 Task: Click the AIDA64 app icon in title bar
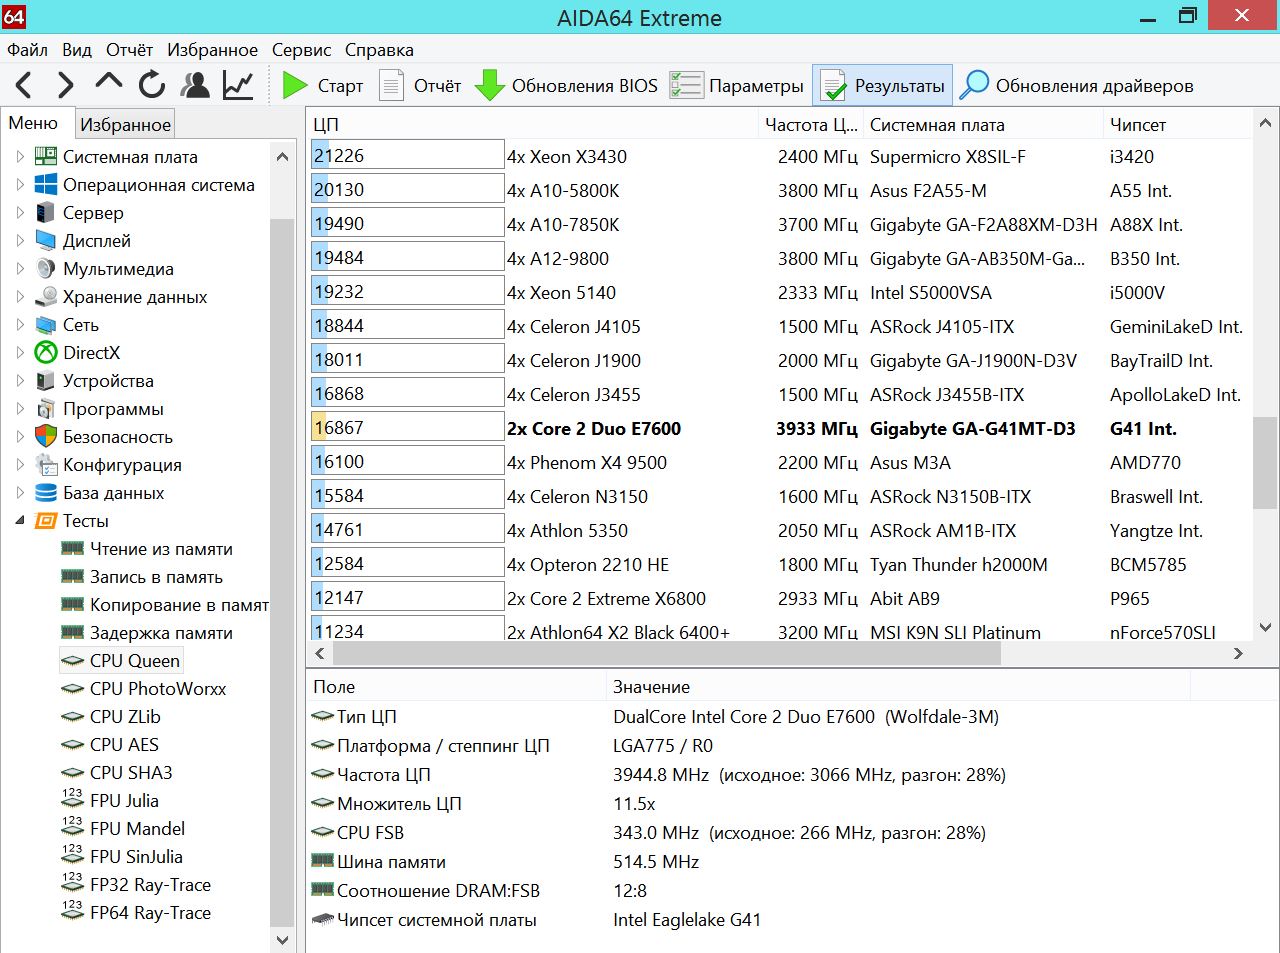click(x=14, y=16)
